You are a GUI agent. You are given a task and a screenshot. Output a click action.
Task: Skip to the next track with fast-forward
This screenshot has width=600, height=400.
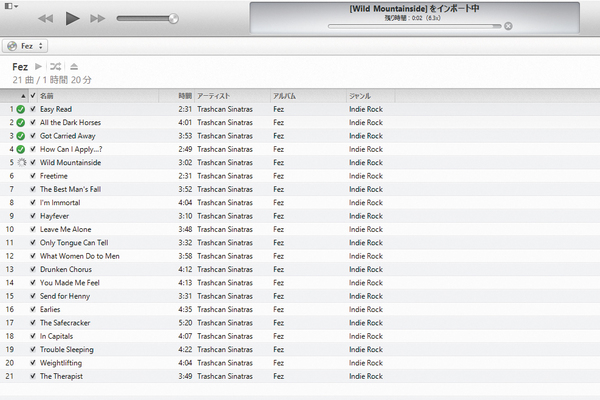click(x=97, y=18)
